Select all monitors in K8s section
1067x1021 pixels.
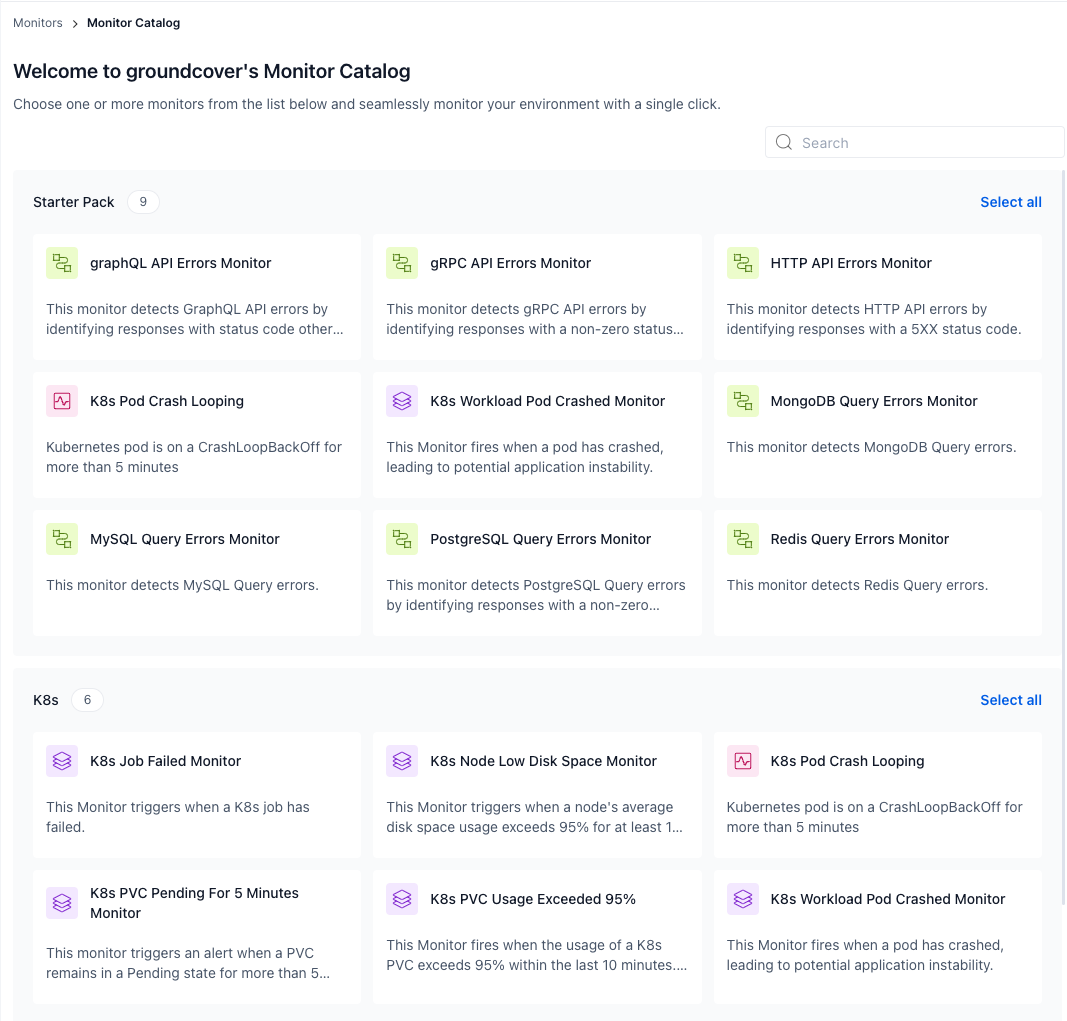(x=1010, y=700)
